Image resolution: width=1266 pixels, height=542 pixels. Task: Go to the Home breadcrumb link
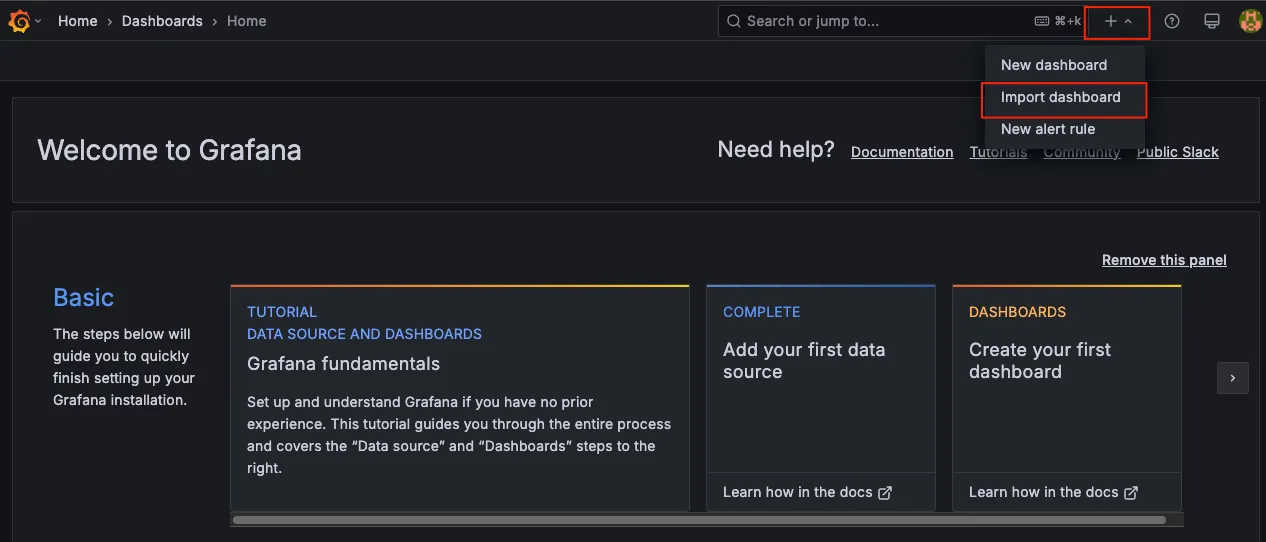(x=77, y=21)
